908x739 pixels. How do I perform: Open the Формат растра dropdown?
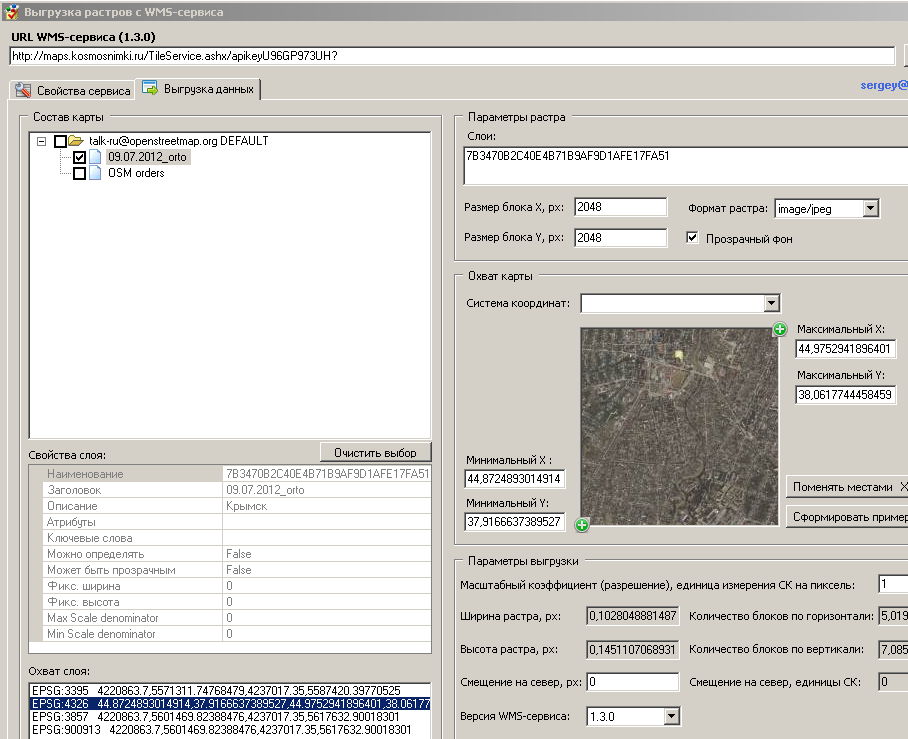(870, 208)
